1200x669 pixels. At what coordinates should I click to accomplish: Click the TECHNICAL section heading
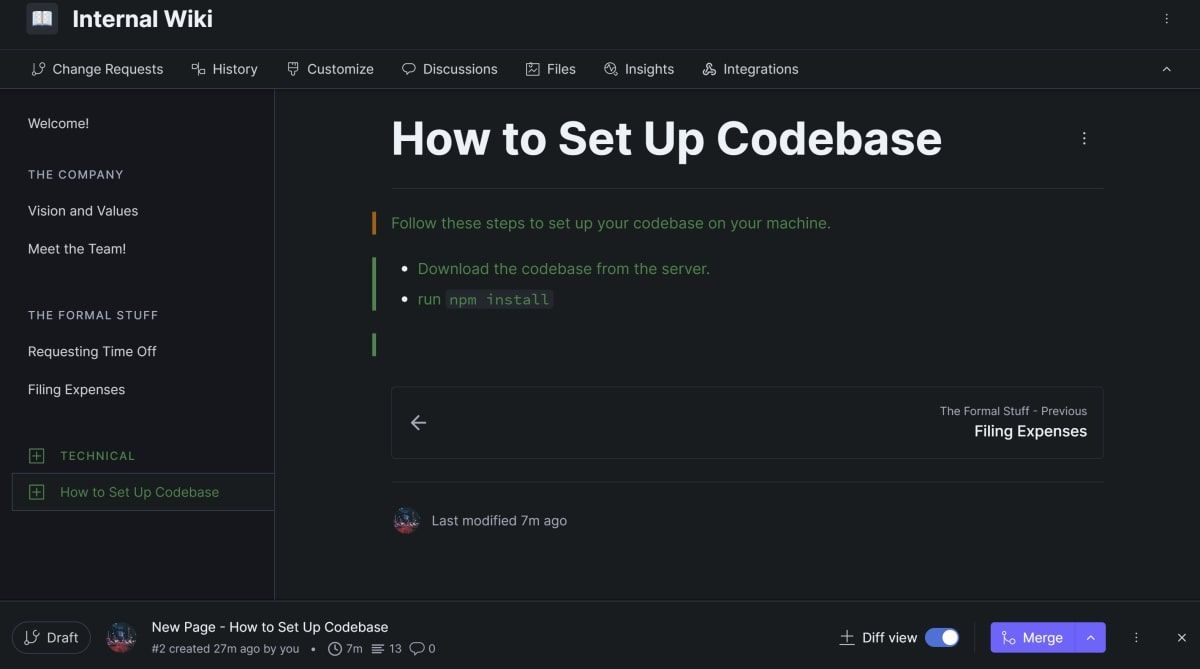[x=97, y=456]
